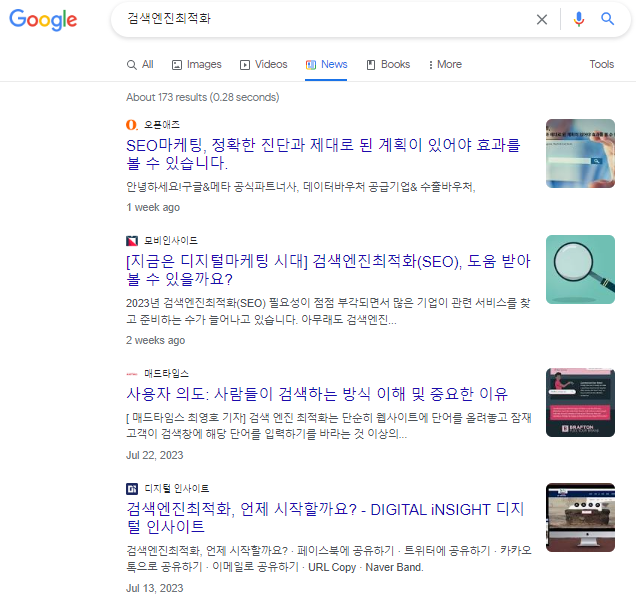Click the 모비인사이트 source favicon
The image size is (636, 596).
[x=132, y=241]
